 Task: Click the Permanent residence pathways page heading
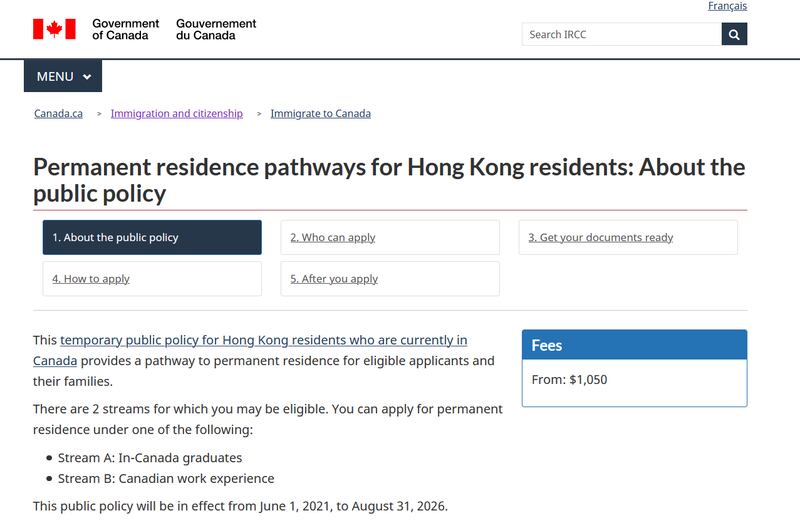point(389,180)
